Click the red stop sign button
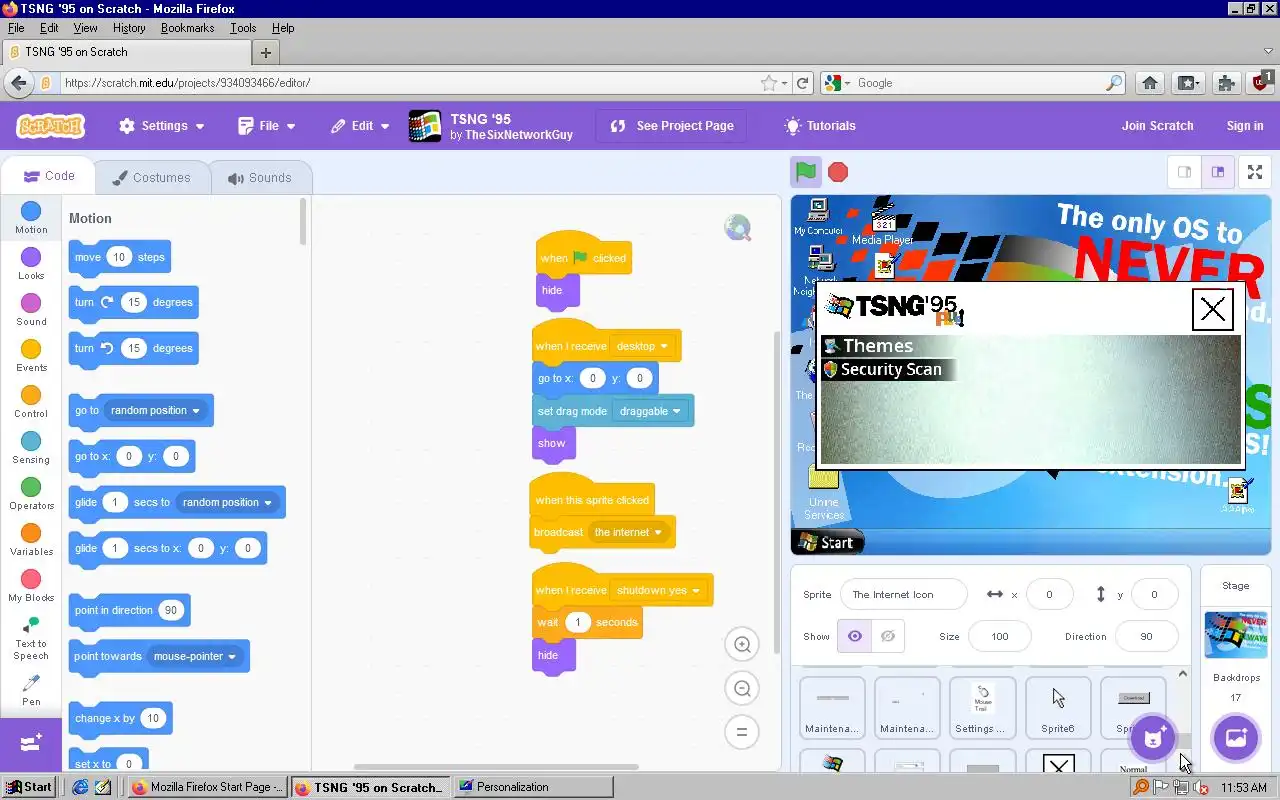Viewport: 1280px width, 800px height. (x=838, y=172)
